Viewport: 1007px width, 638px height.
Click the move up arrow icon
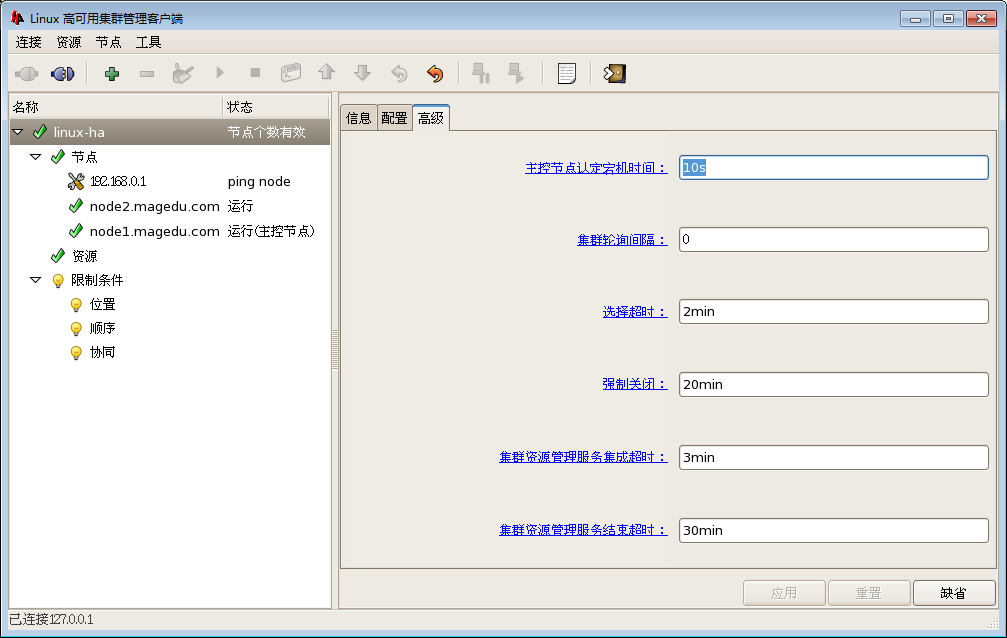click(327, 72)
